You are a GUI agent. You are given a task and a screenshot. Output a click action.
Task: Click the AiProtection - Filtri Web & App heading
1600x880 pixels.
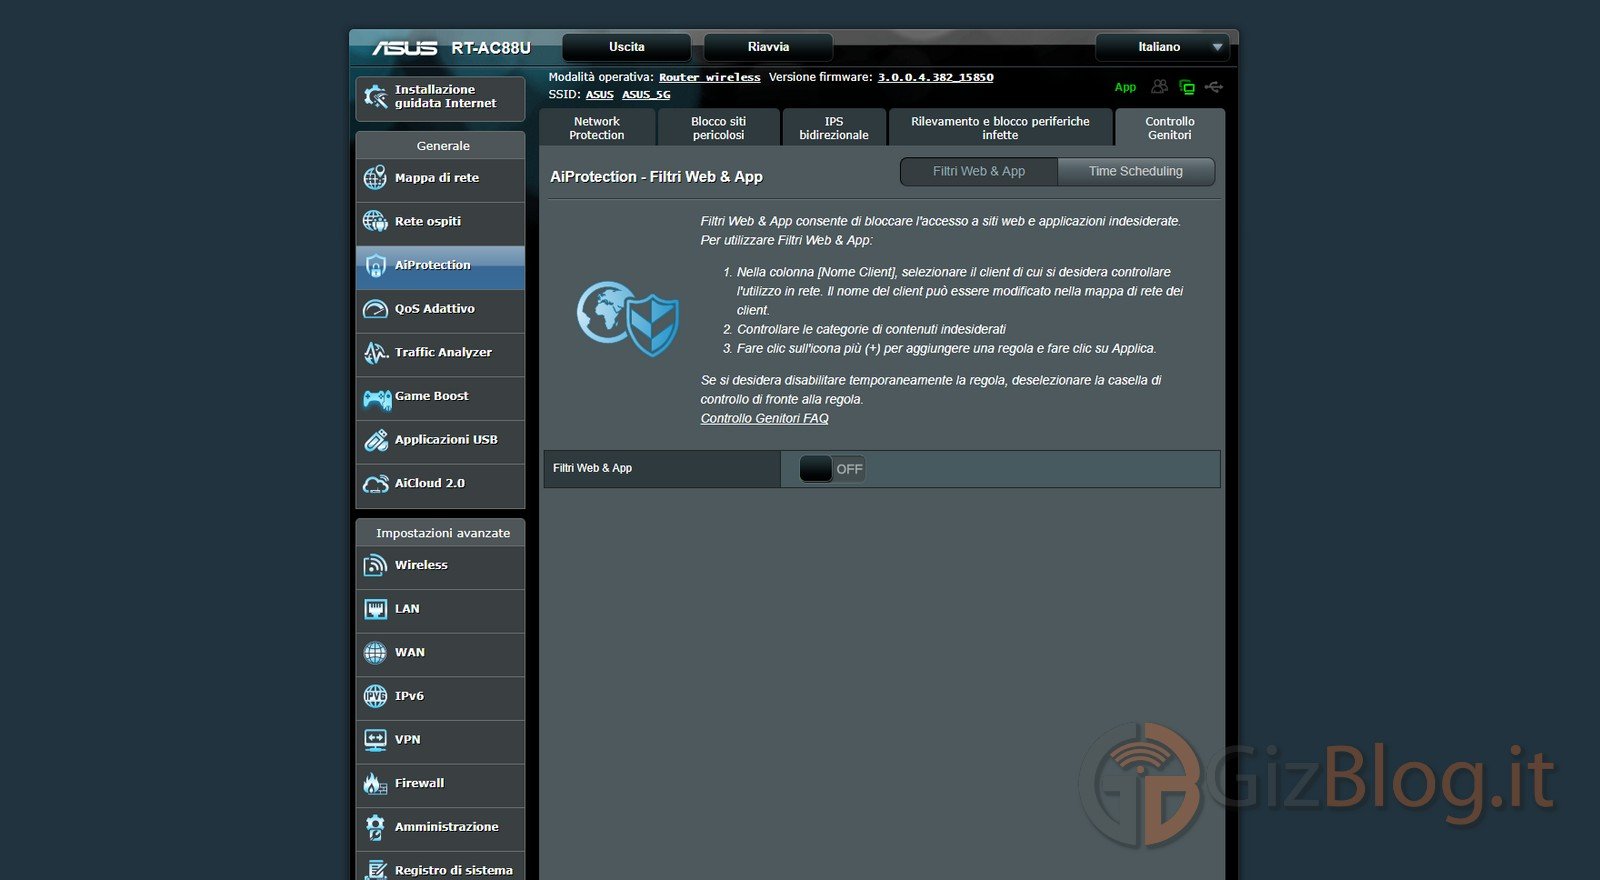point(656,177)
